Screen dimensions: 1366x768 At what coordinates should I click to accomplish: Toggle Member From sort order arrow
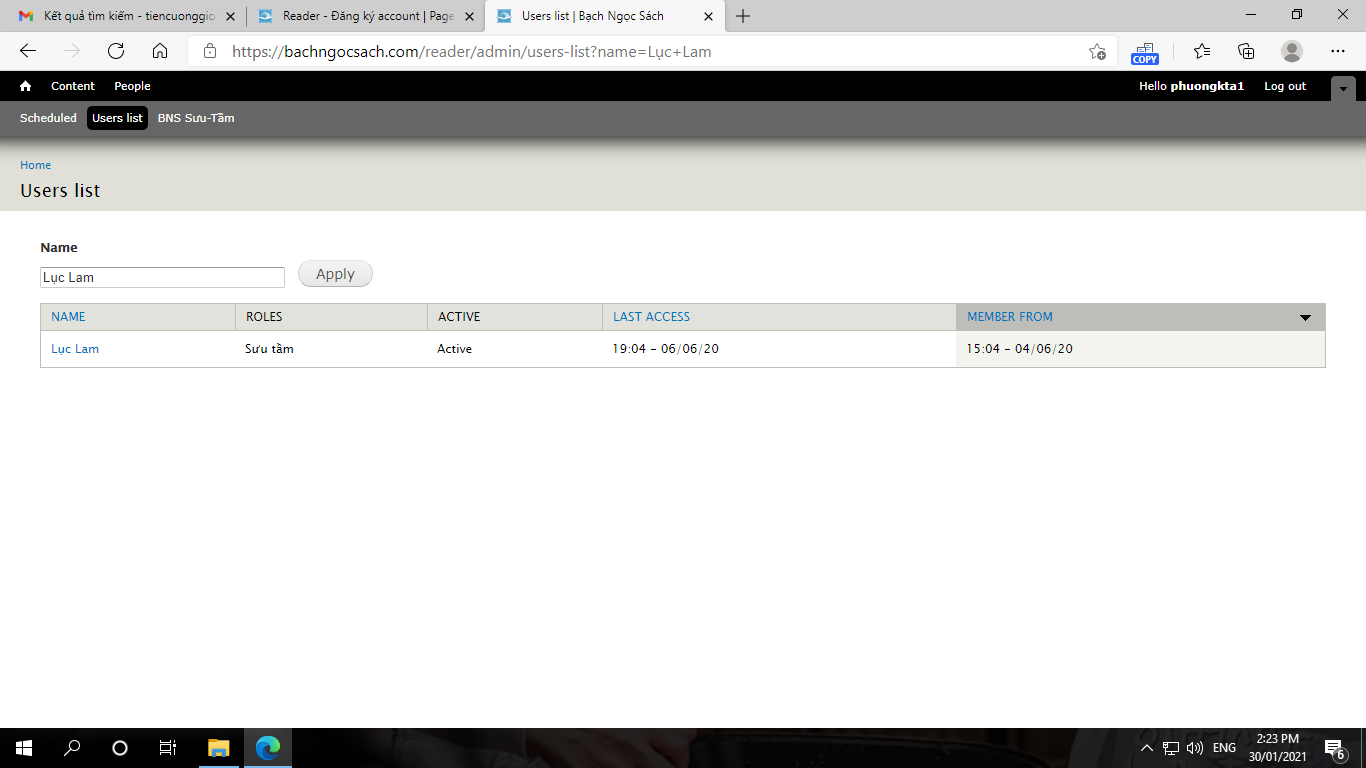1305,318
